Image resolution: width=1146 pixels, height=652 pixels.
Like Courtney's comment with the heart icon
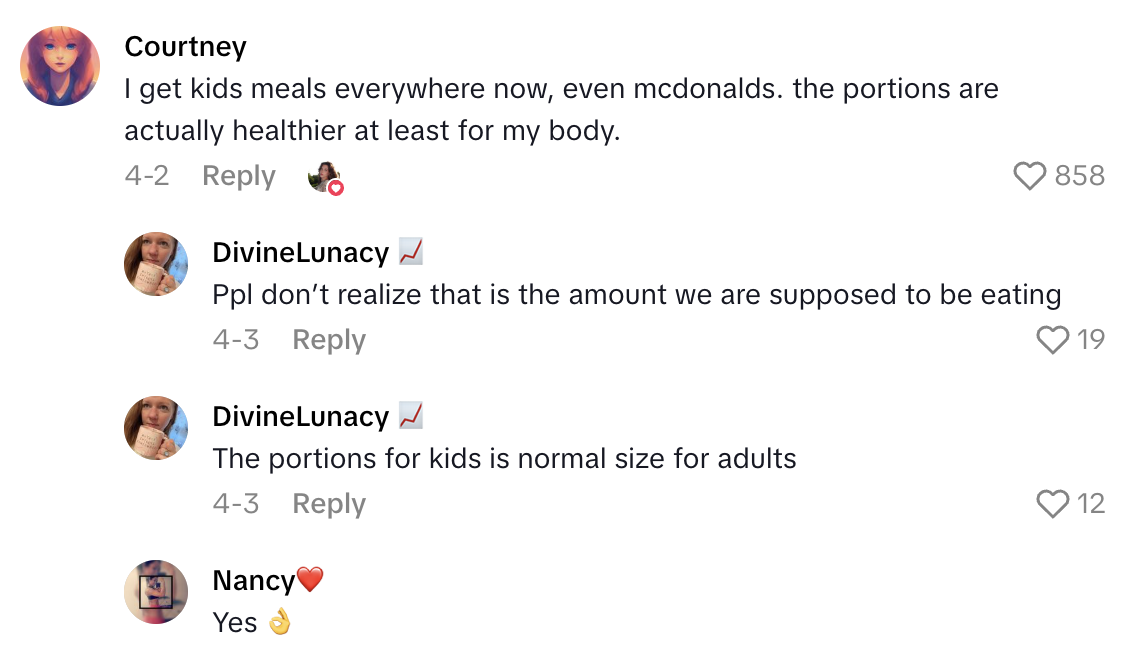[x=1031, y=175]
